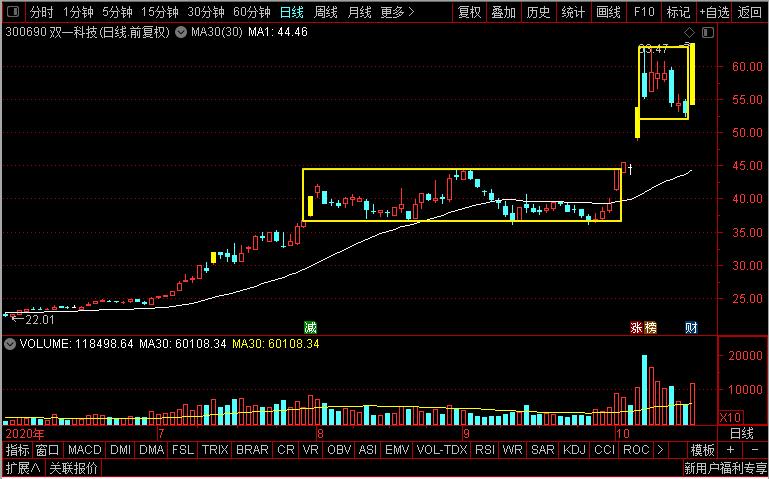Switch to 30分钟 period
The image size is (770, 479).
click(x=206, y=12)
